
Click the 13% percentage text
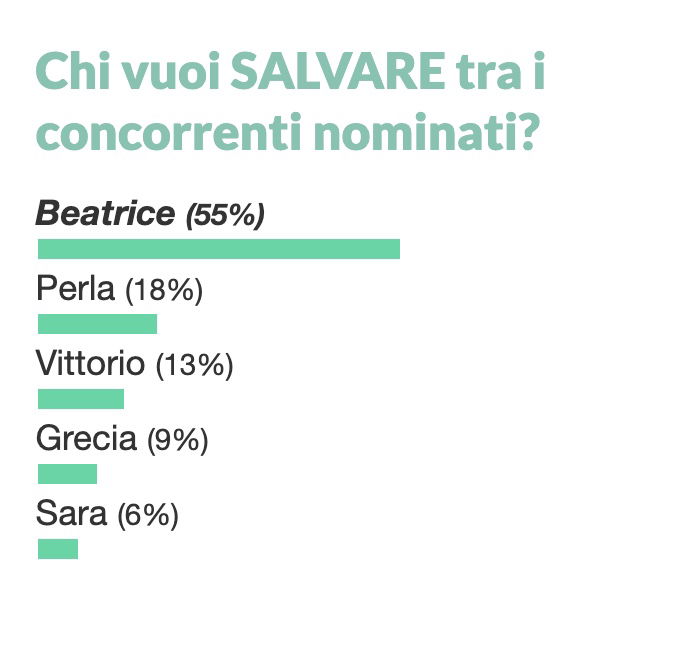pyautogui.click(x=194, y=366)
